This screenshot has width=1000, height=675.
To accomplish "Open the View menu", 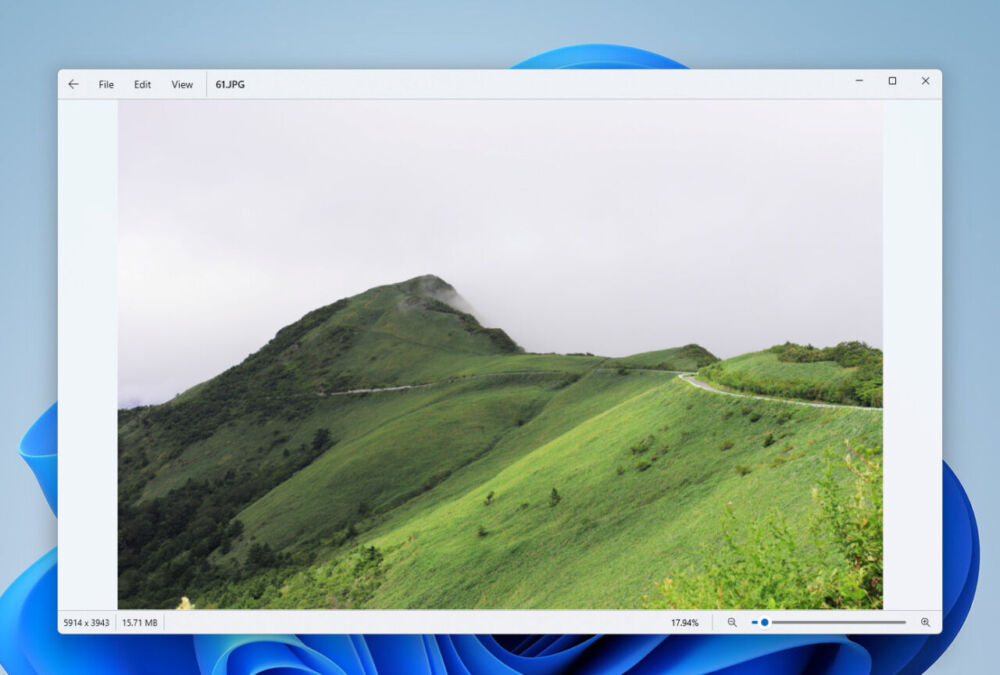I will [x=181, y=84].
